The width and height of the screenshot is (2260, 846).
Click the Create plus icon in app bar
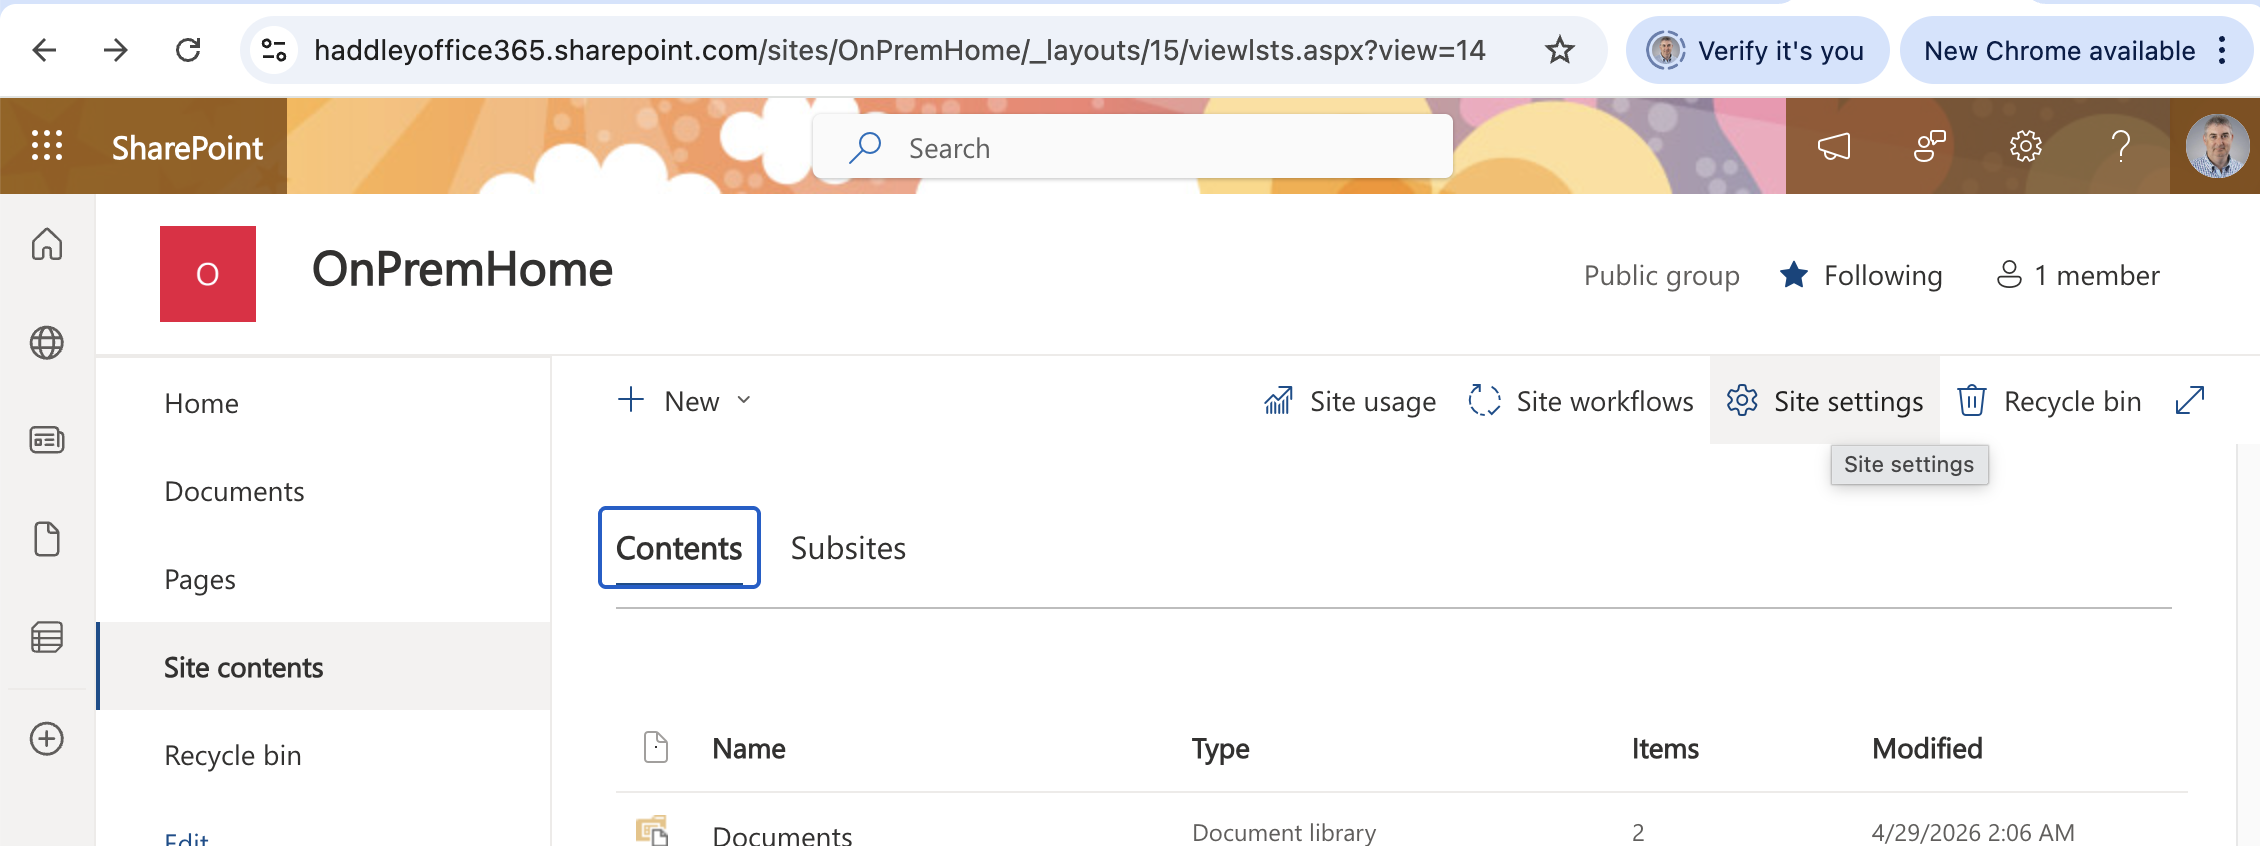pos(47,739)
